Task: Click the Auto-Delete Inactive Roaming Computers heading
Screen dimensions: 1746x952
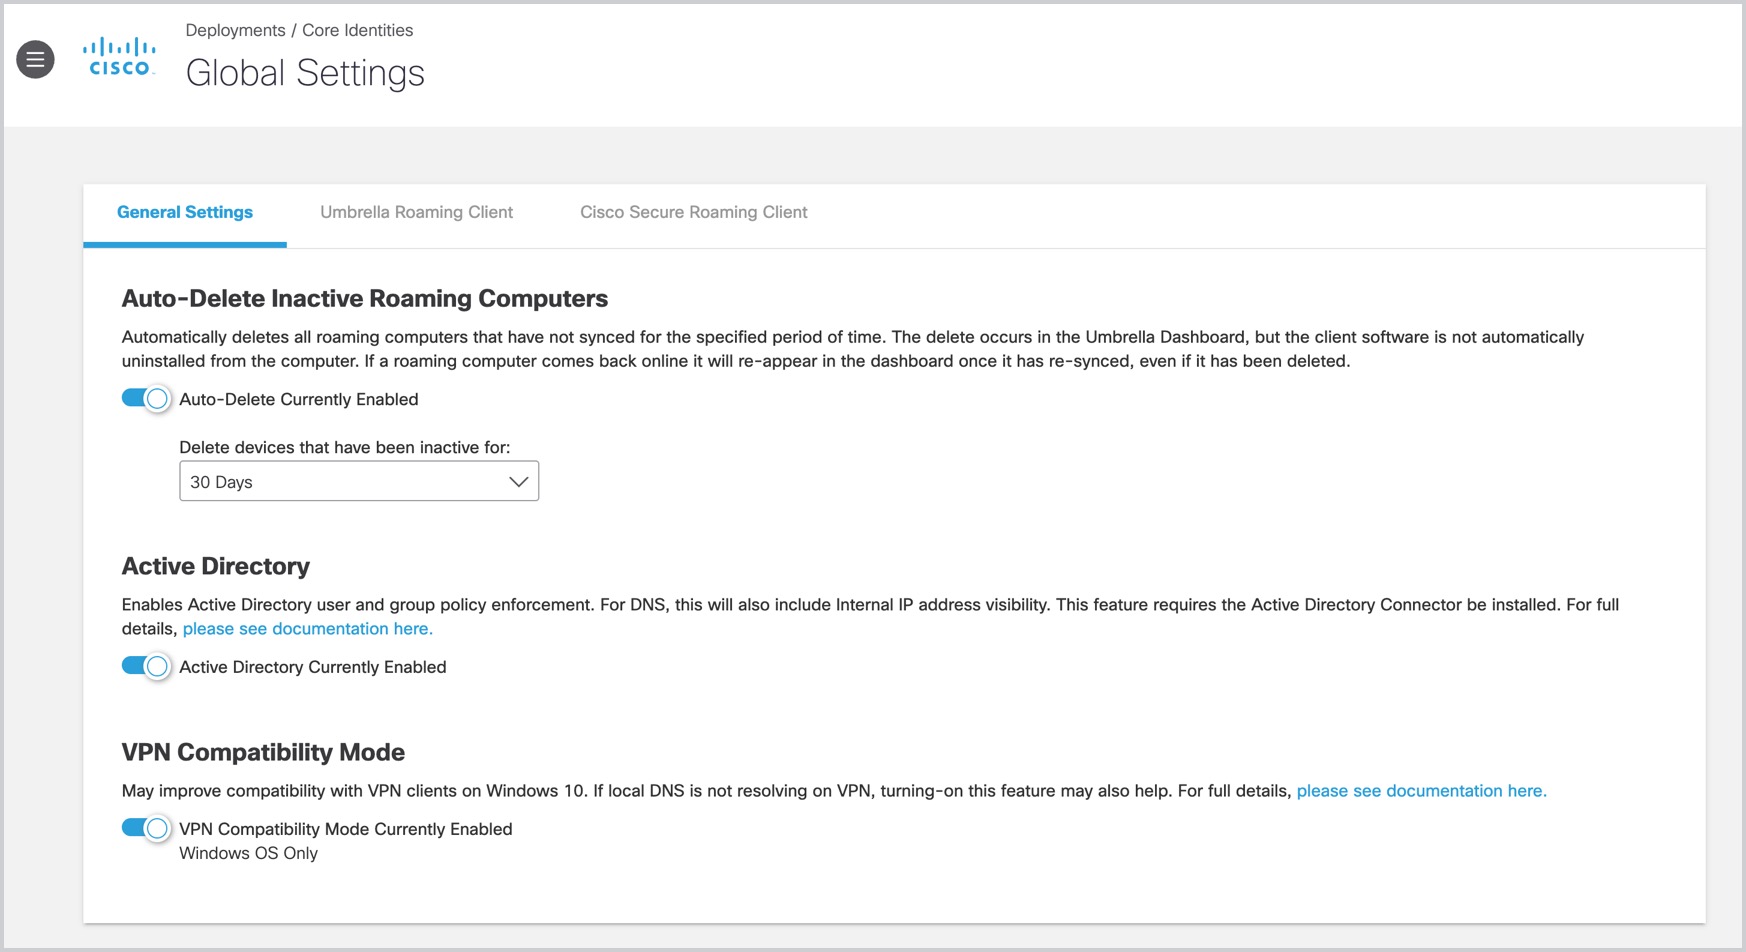Action: click(365, 298)
